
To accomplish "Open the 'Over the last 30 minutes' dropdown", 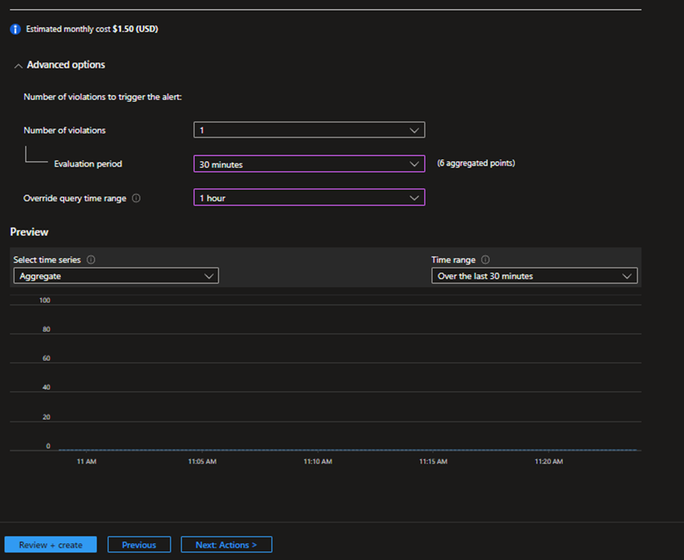I will point(534,276).
